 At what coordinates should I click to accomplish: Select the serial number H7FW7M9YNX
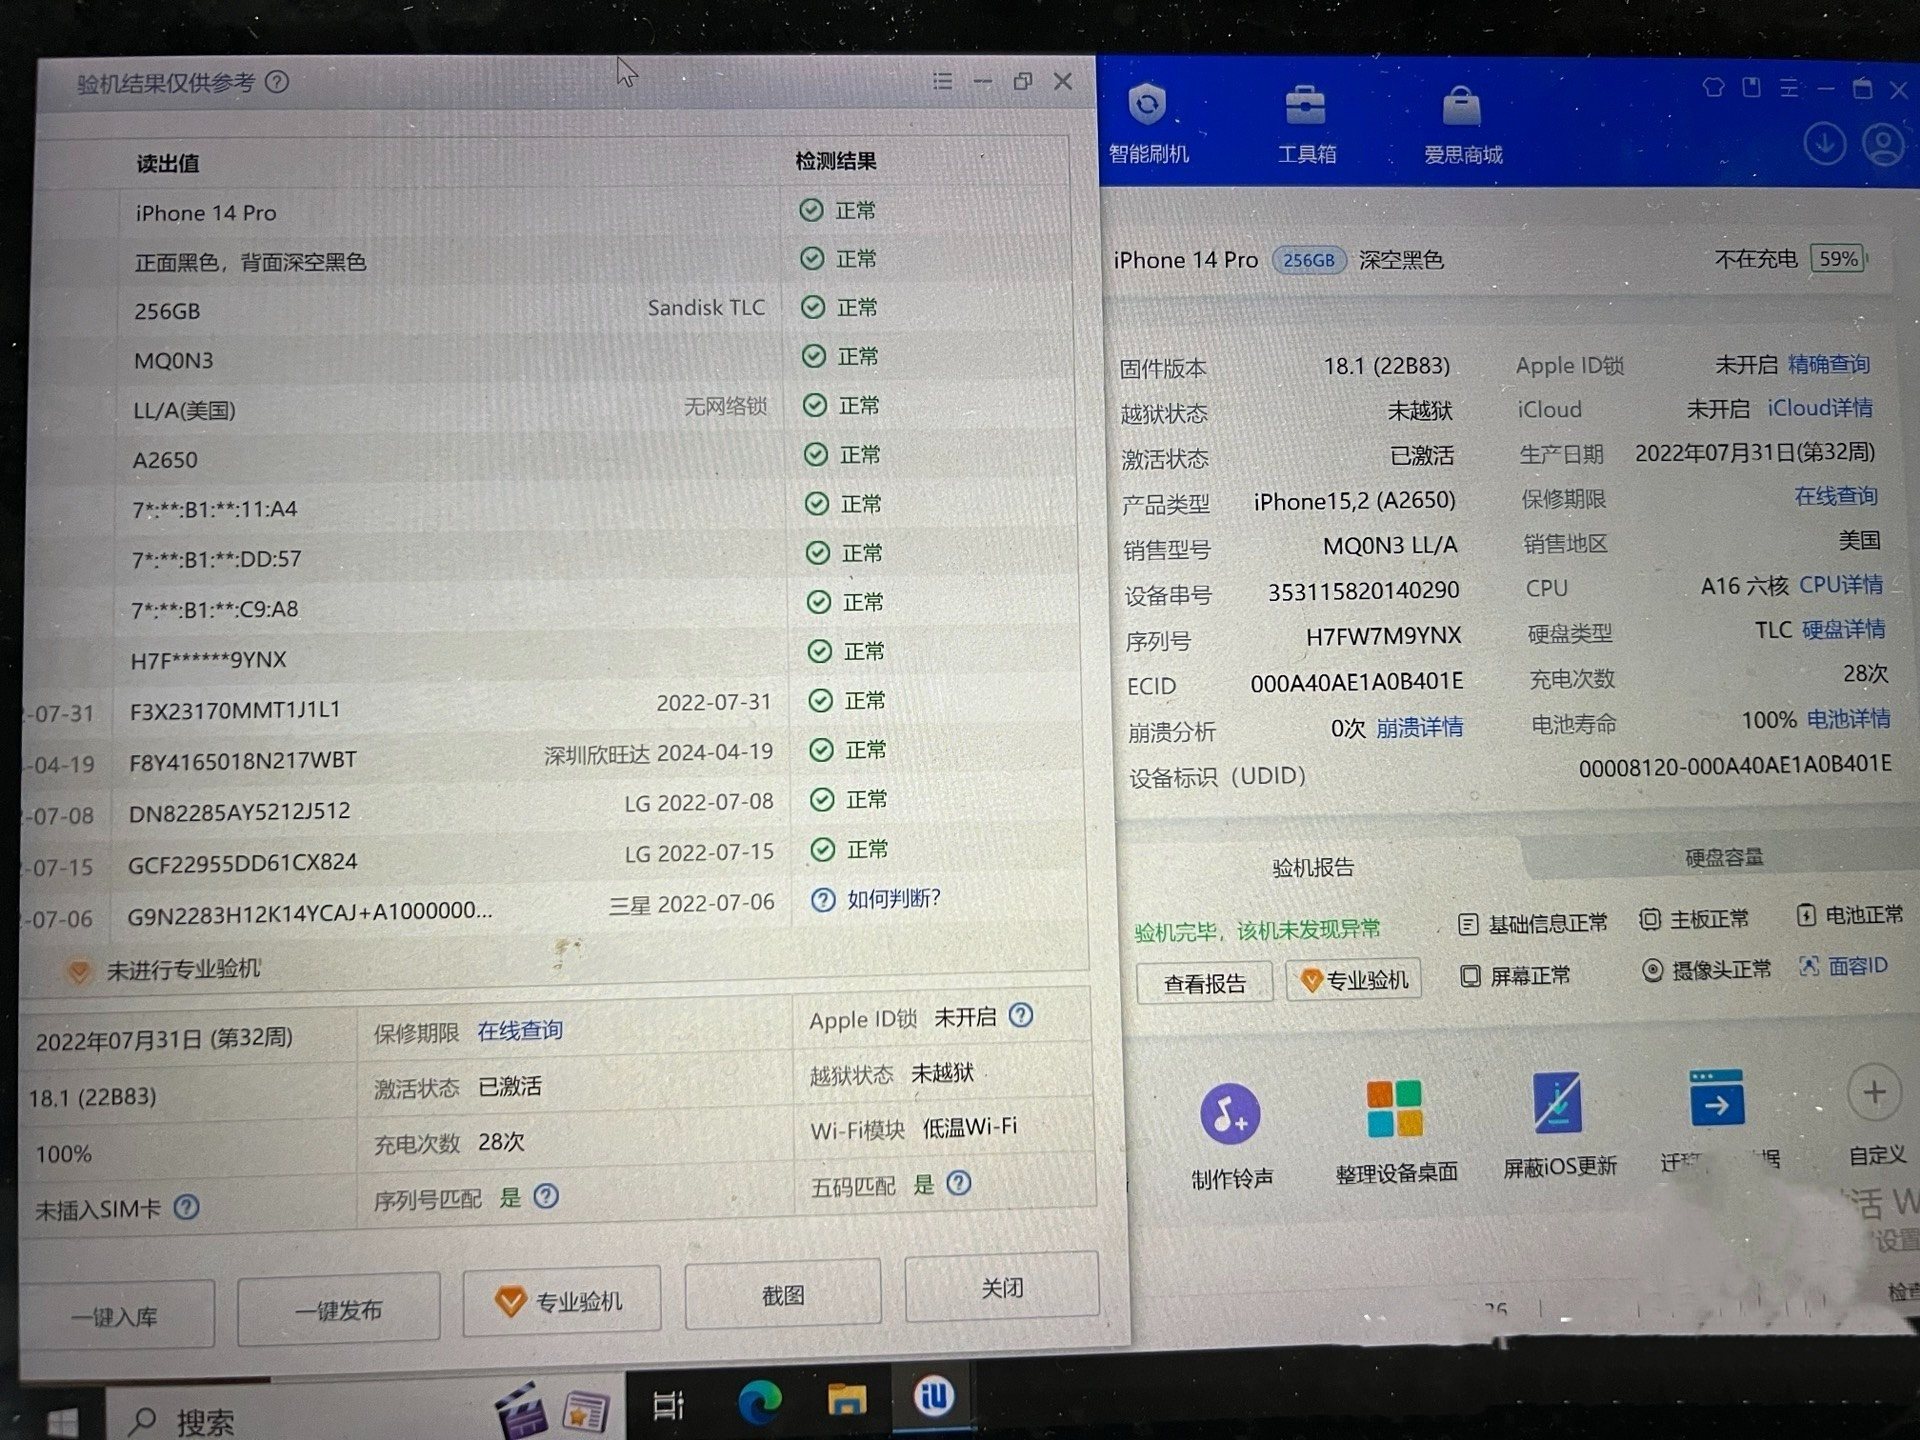pos(1383,636)
